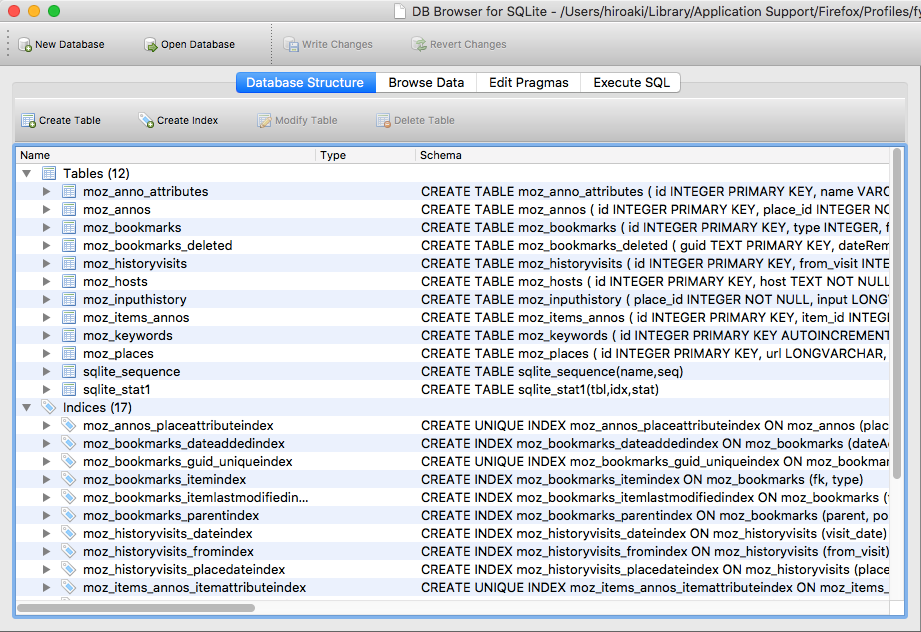The image size is (921, 632).
Task: Collapse the Tables (12) group
Action: coord(26,174)
